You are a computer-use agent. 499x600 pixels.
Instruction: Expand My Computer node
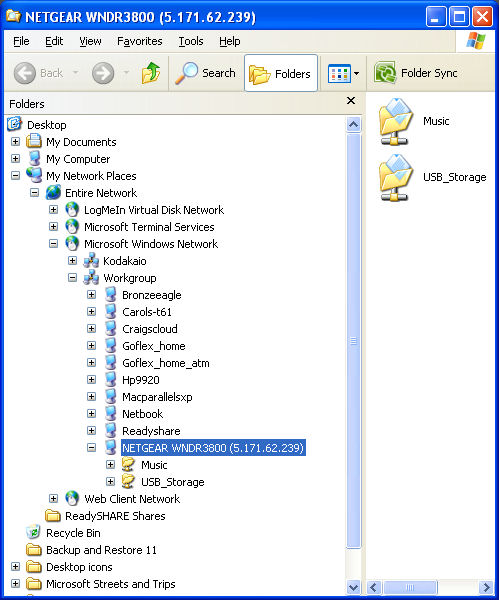click(15, 158)
